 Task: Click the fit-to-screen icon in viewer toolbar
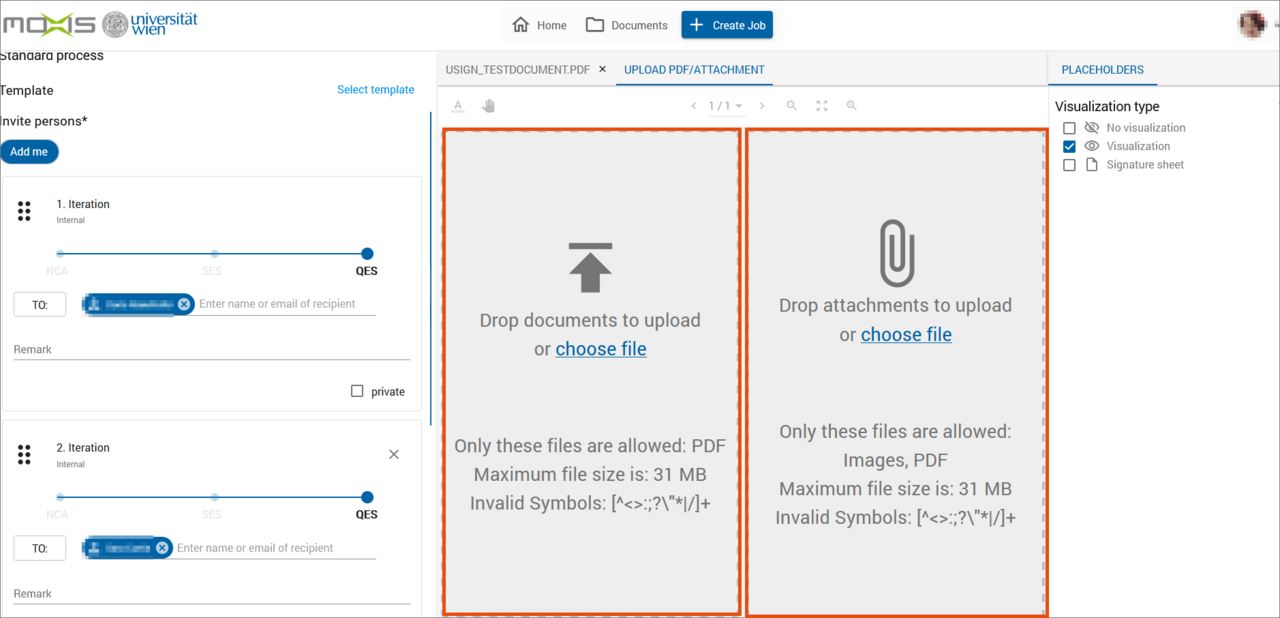[x=822, y=106]
